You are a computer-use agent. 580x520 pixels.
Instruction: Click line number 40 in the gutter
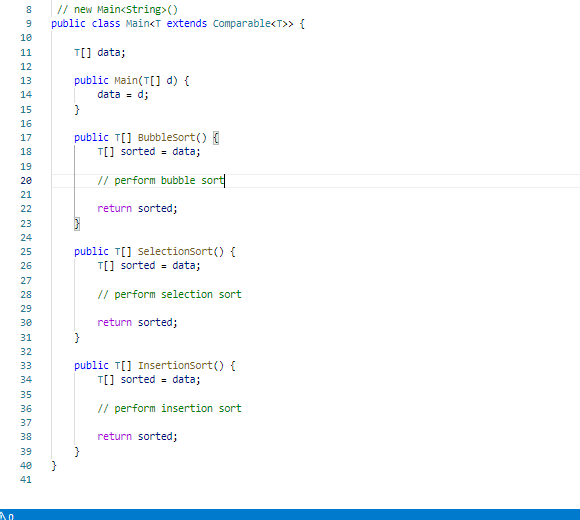click(x=26, y=465)
